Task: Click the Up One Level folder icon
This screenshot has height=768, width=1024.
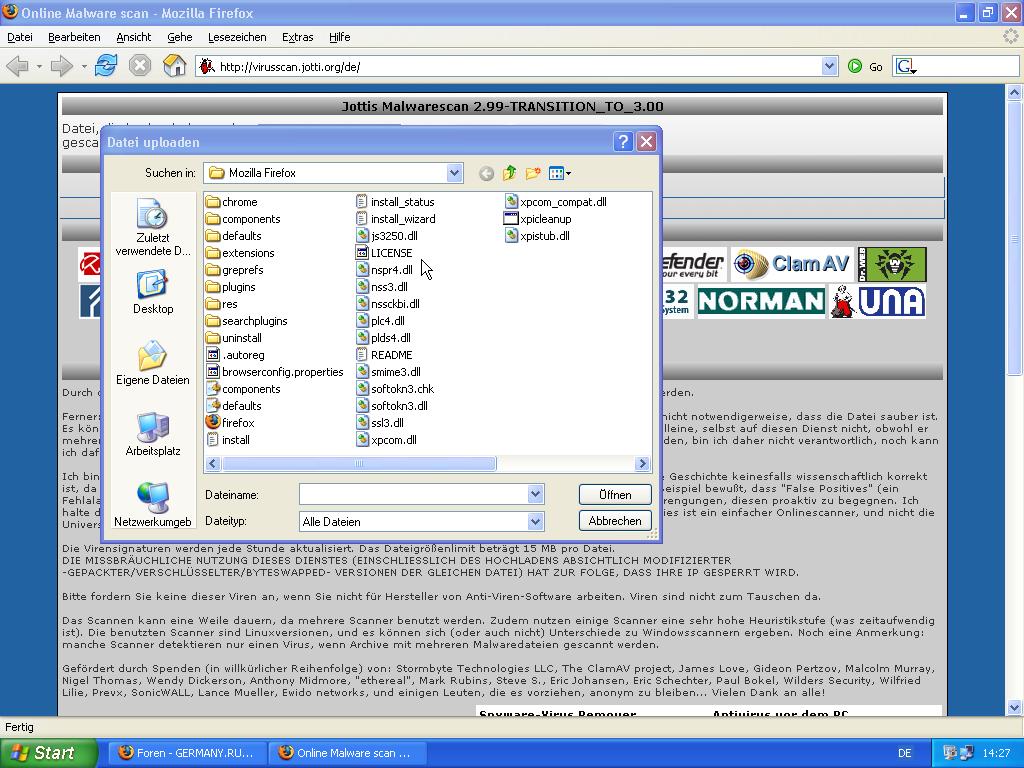Action: (509, 173)
